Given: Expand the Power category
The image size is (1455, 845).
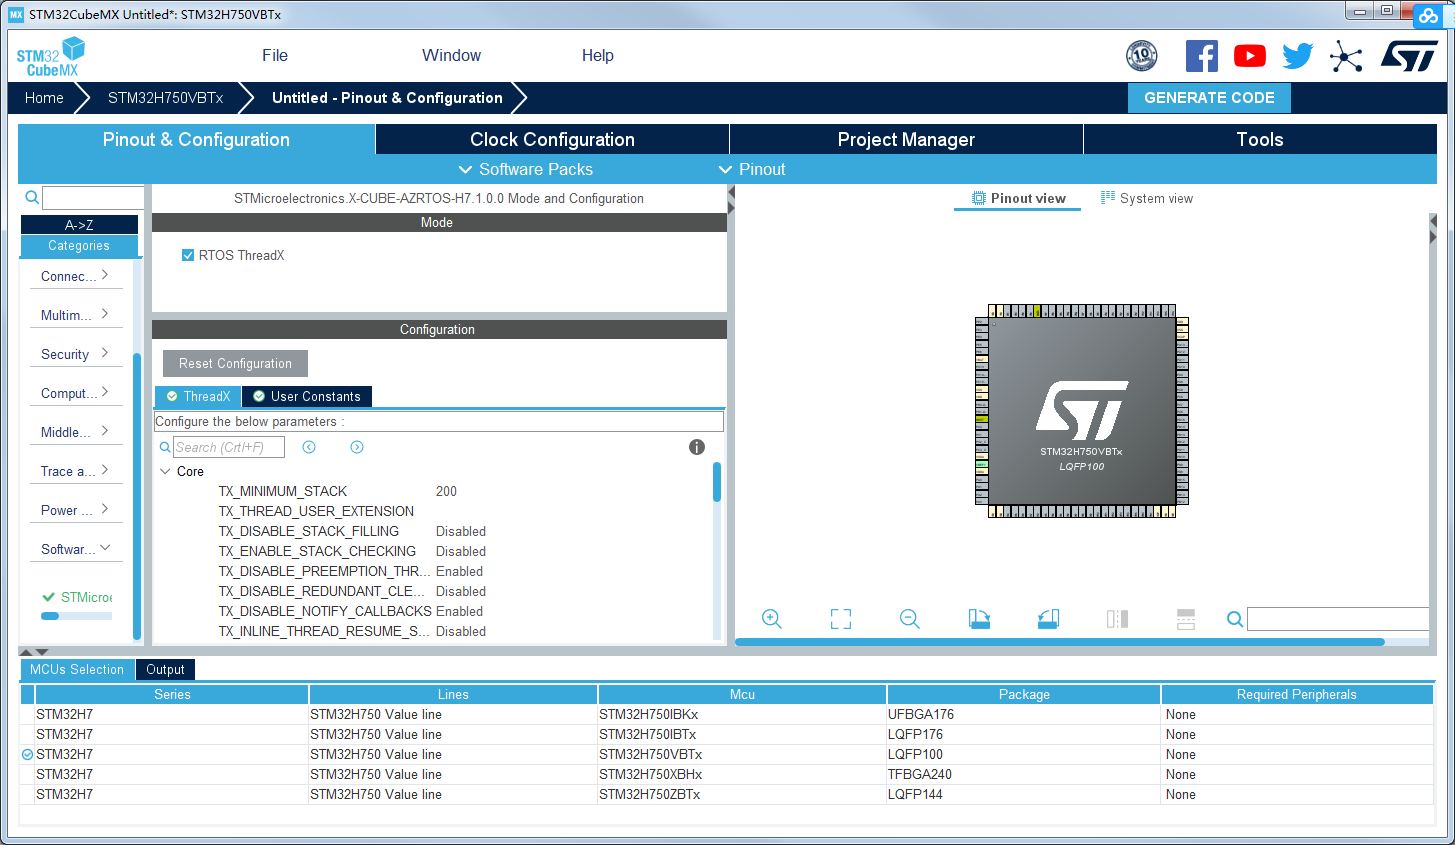Looking at the screenshot, I should pyautogui.click(x=75, y=510).
